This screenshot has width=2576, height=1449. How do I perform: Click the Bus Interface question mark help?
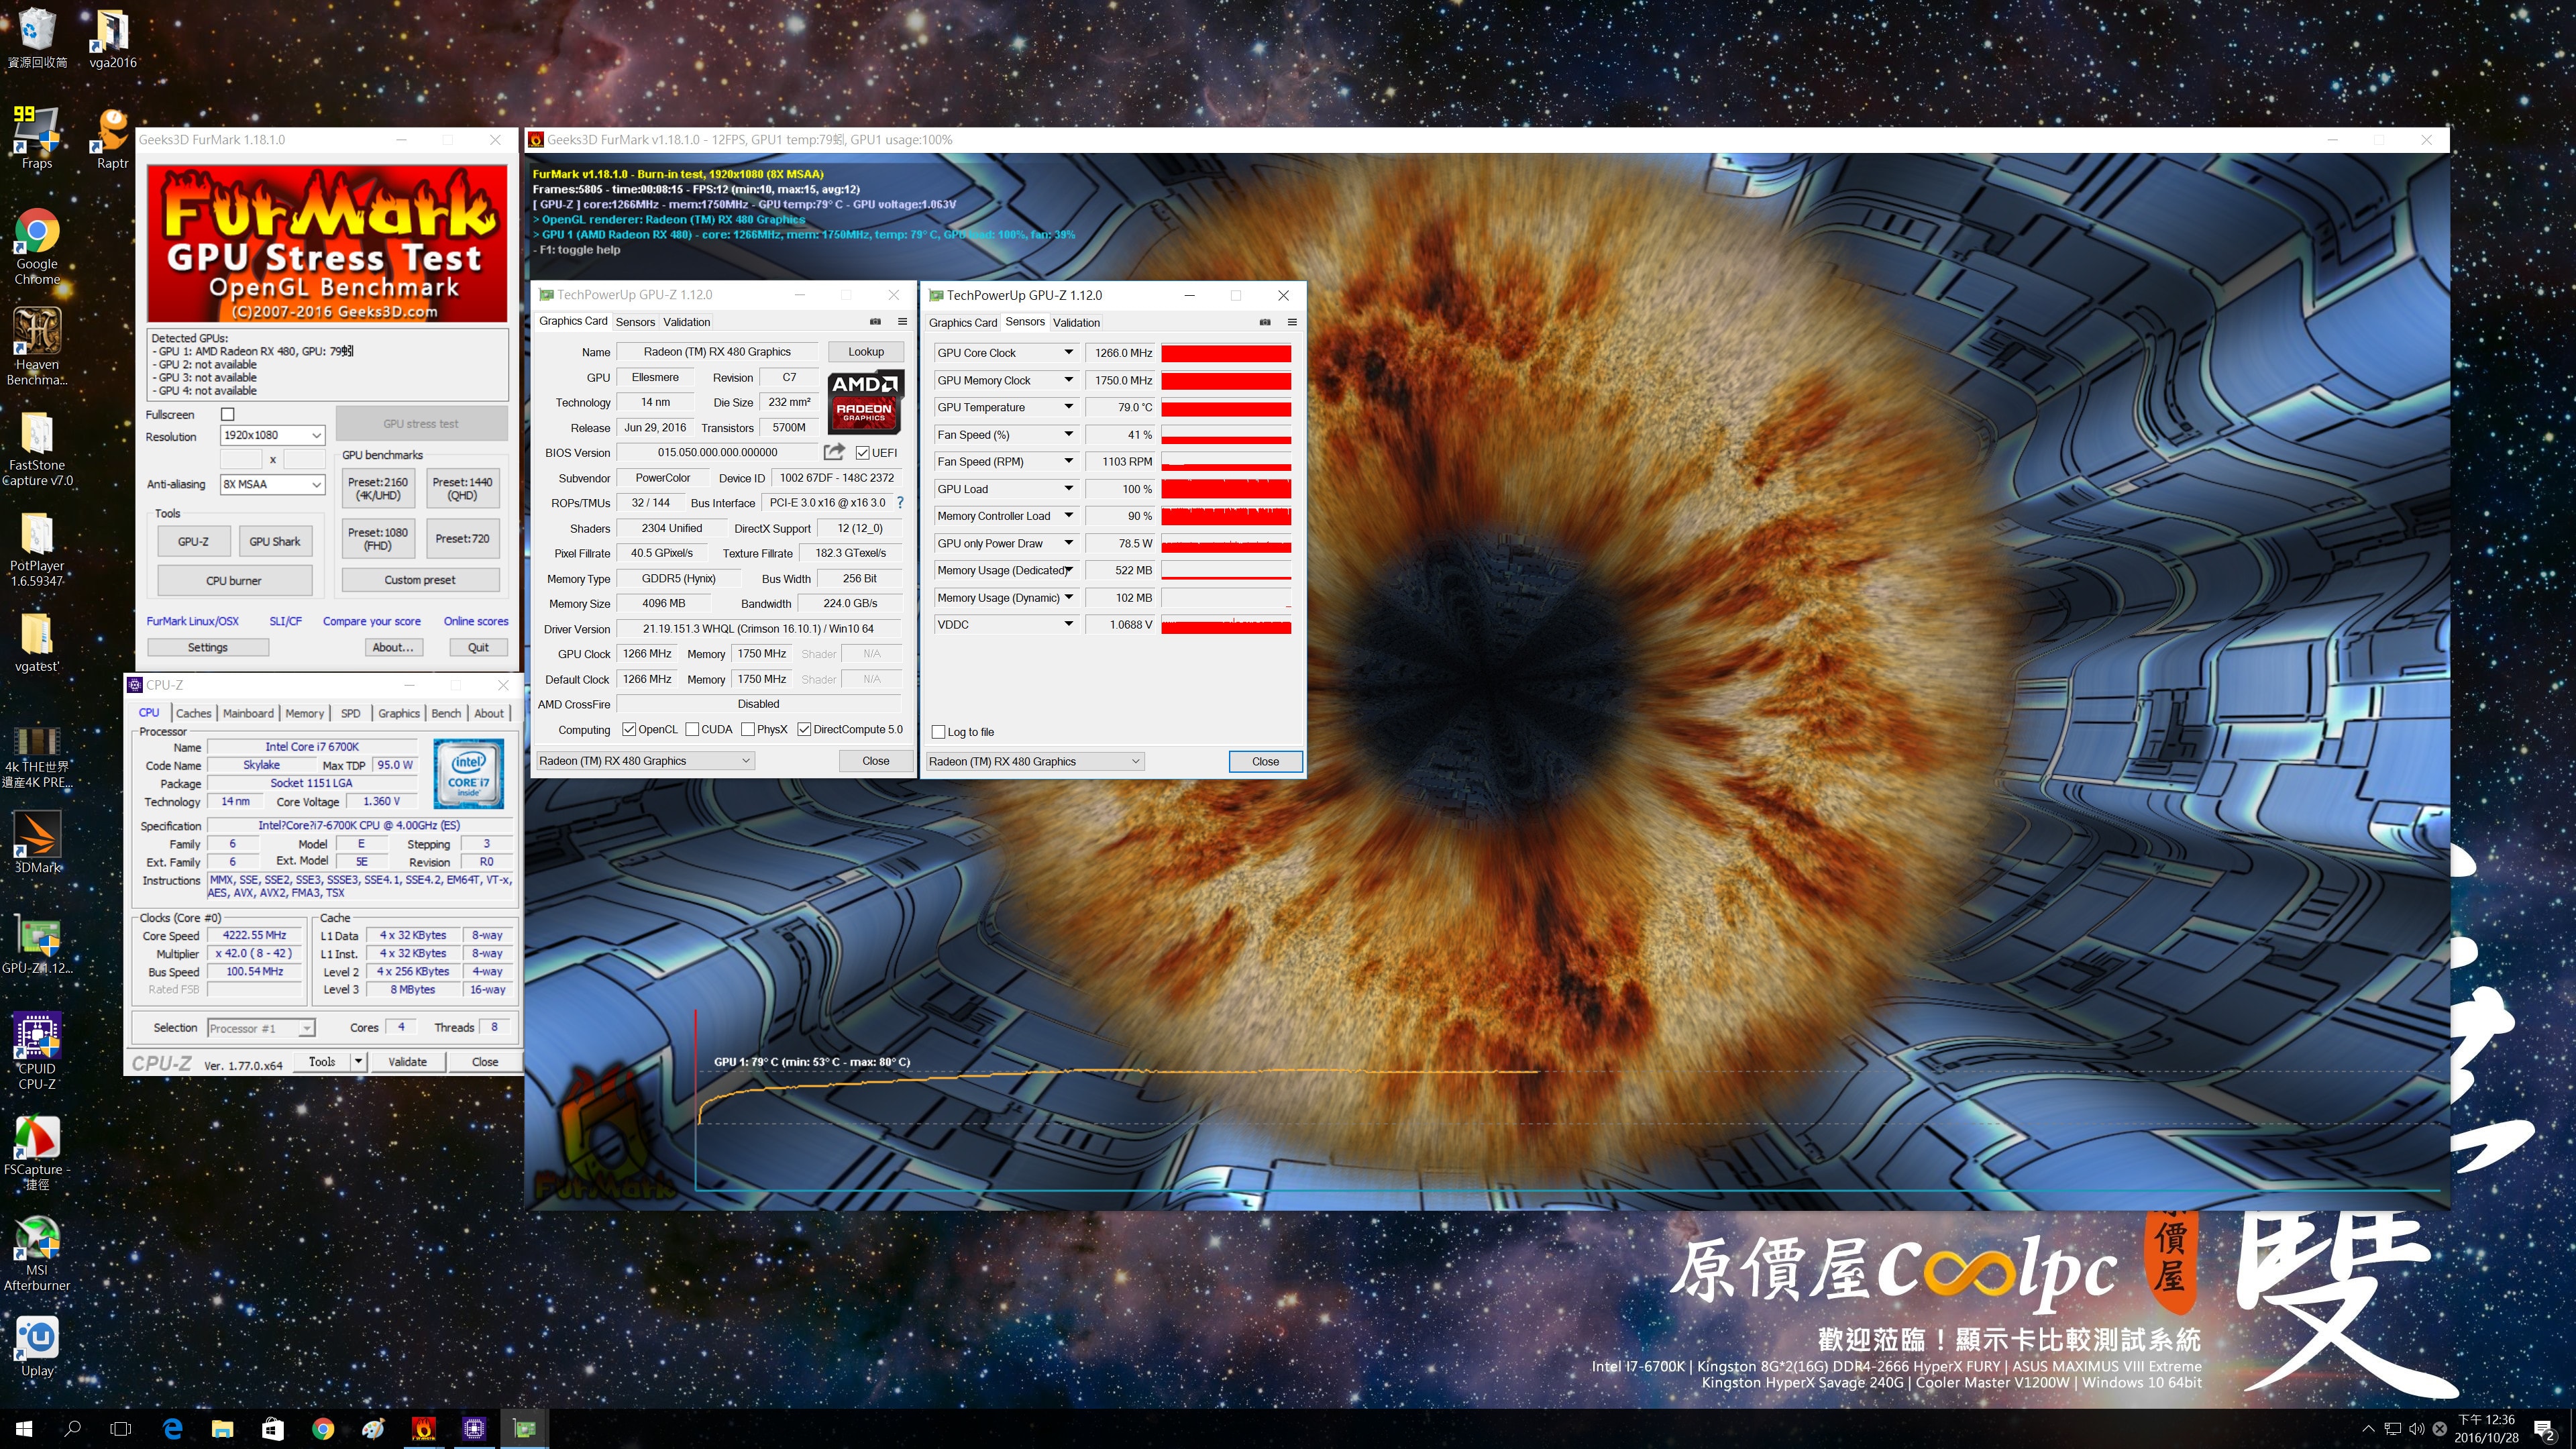(x=900, y=502)
